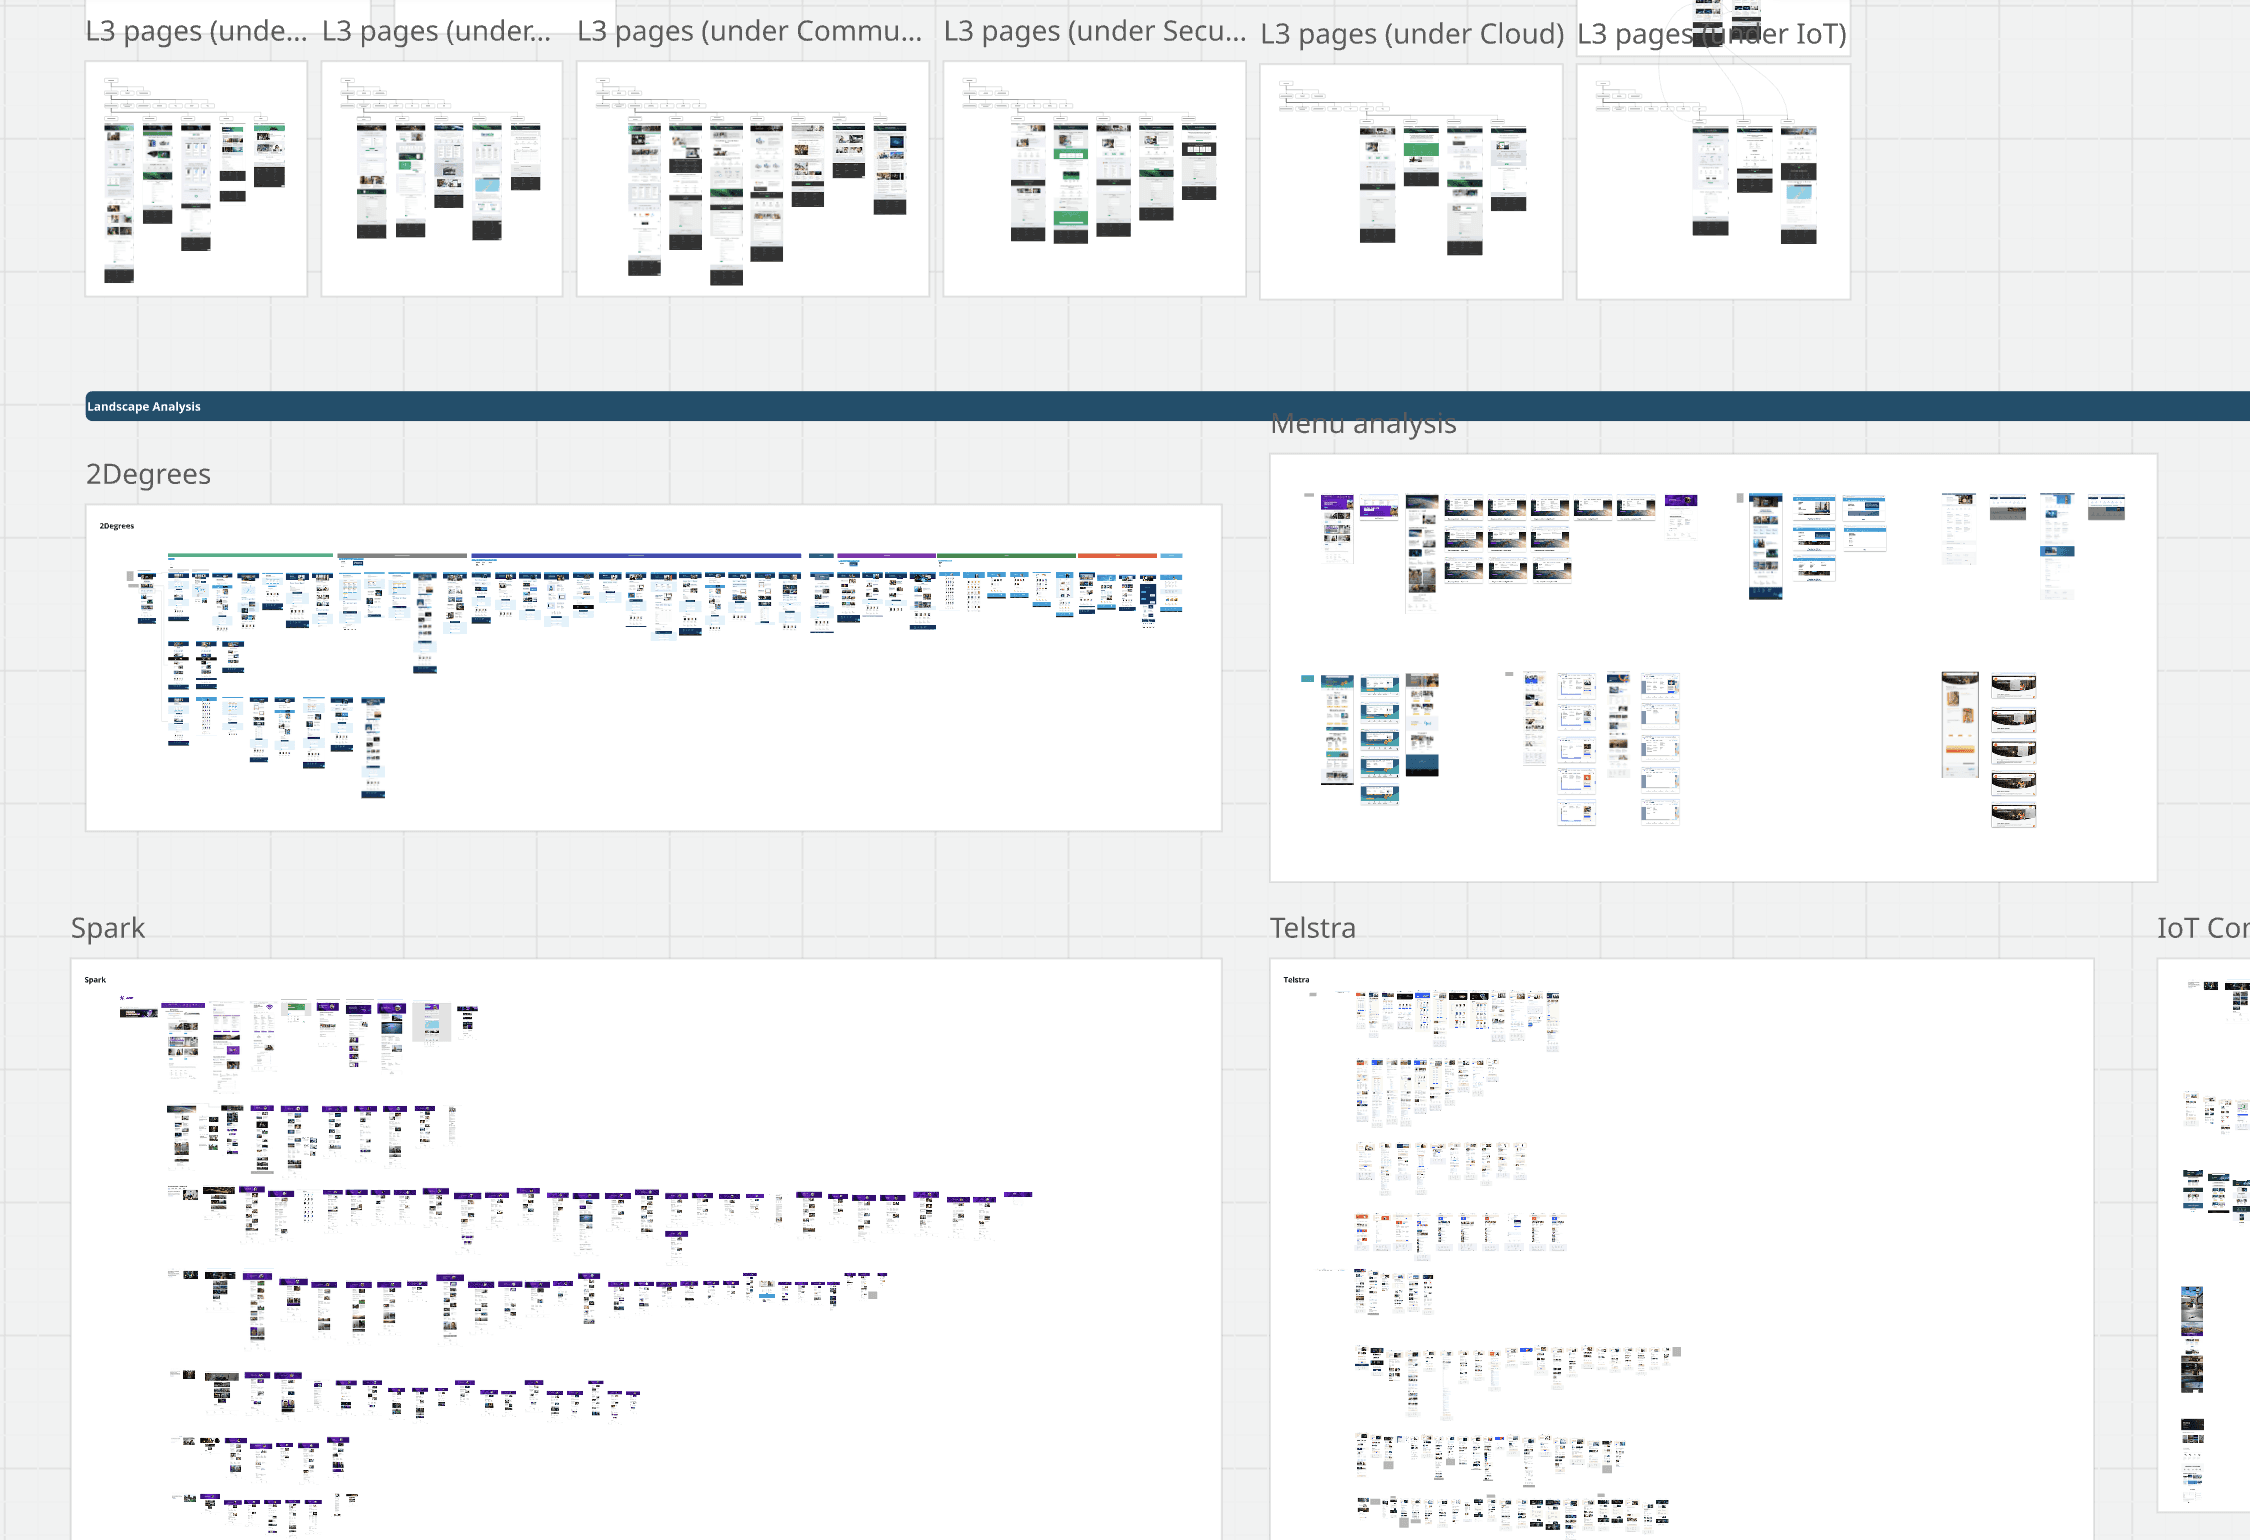The height and width of the screenshot is (1540, 2250).
Task: Select the "Landscape Analysis" section banner
Action: coord(1167,406)
